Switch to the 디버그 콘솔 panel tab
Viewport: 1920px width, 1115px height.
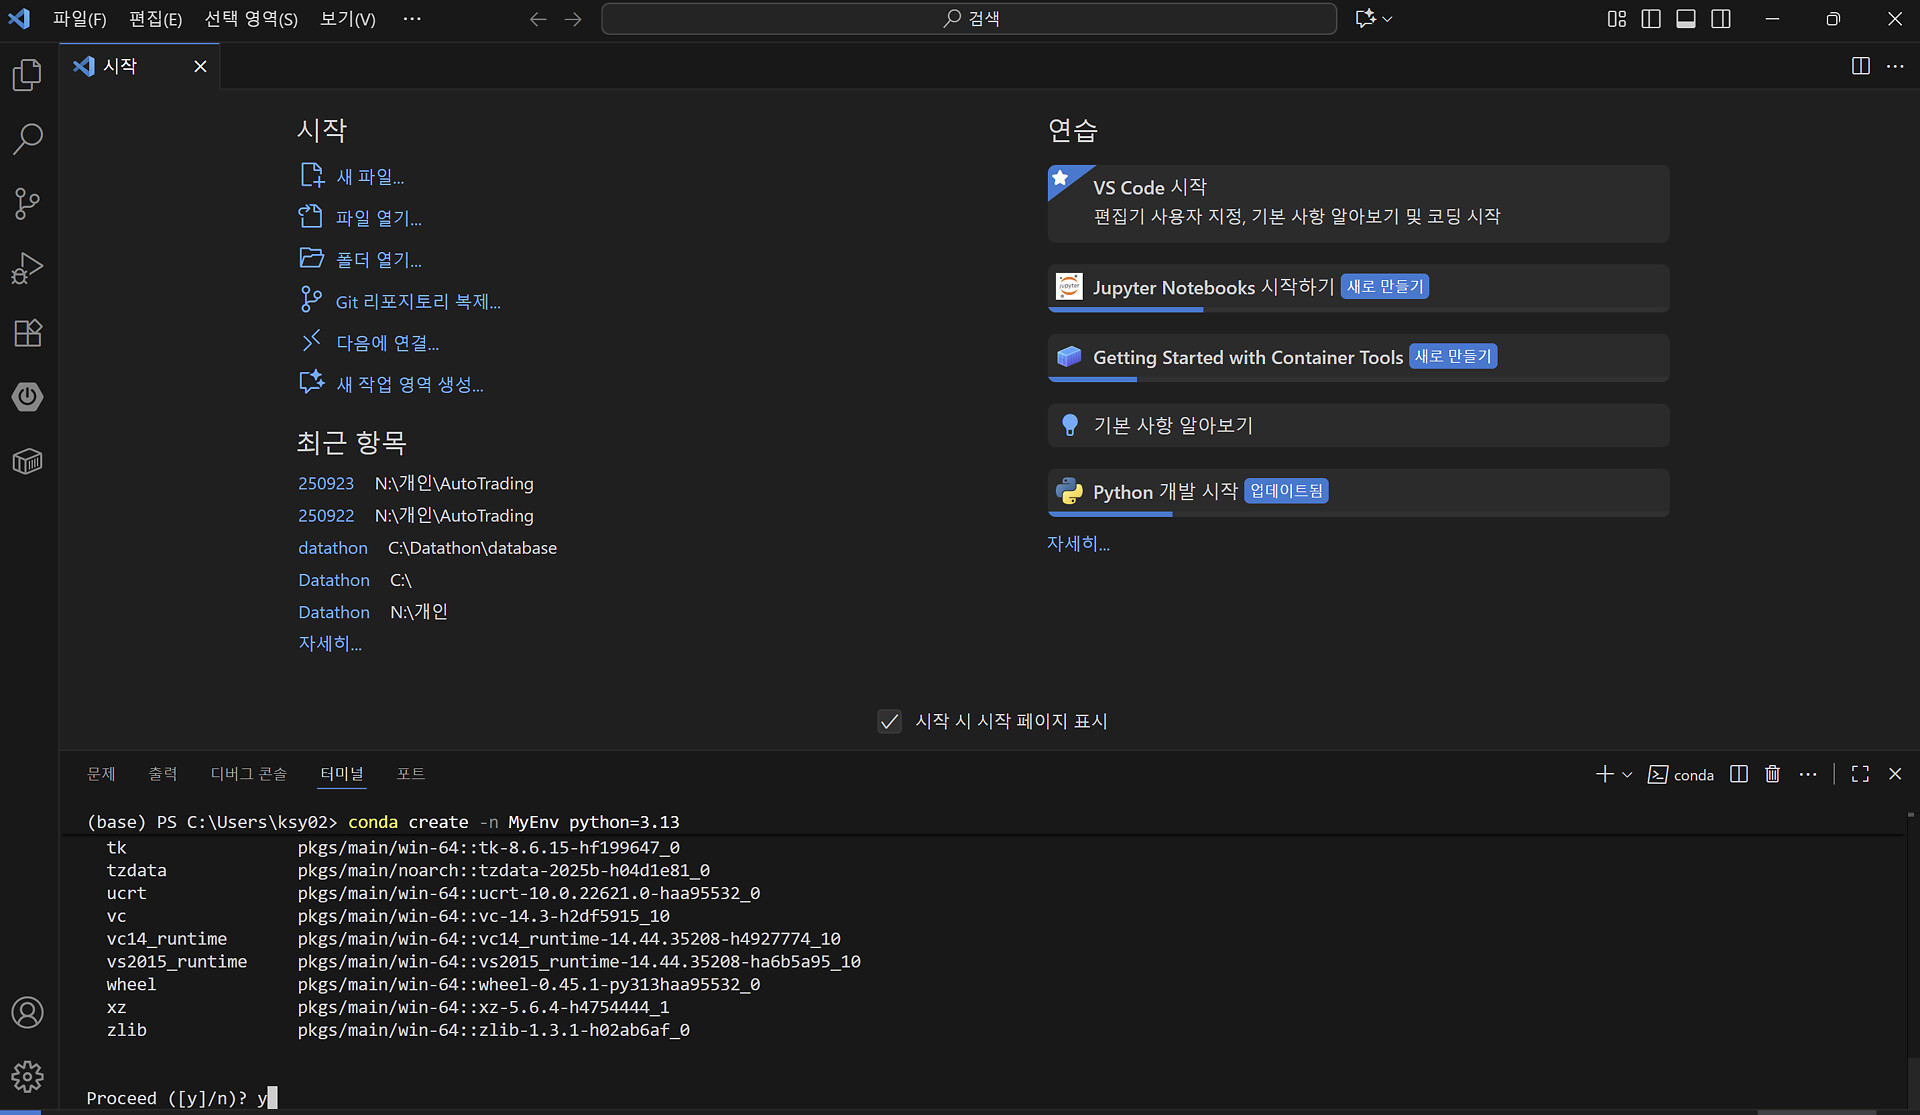point(248,773)
